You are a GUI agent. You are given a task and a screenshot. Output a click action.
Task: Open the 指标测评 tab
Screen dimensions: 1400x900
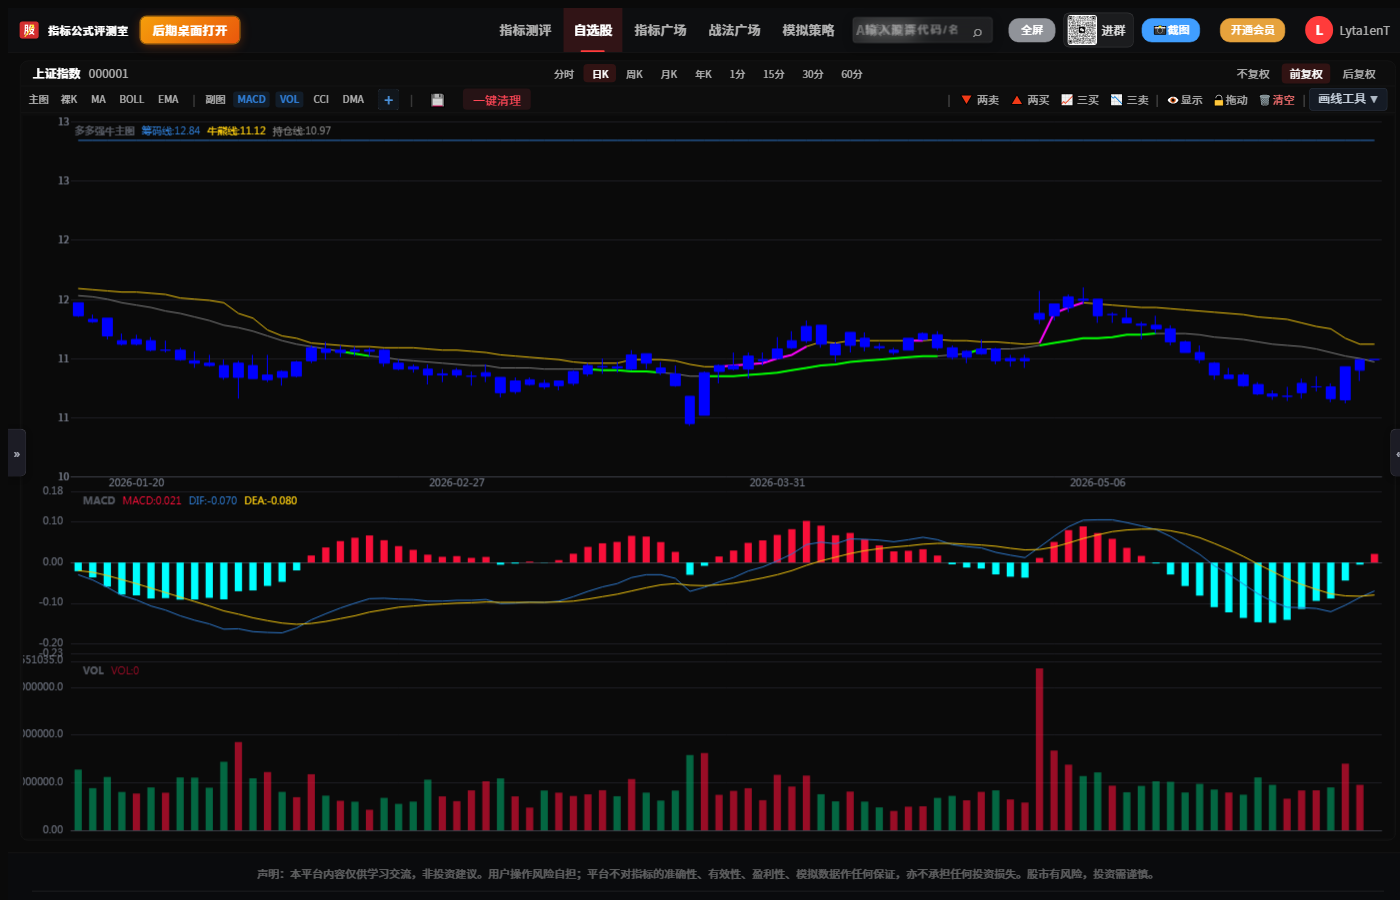525,30
